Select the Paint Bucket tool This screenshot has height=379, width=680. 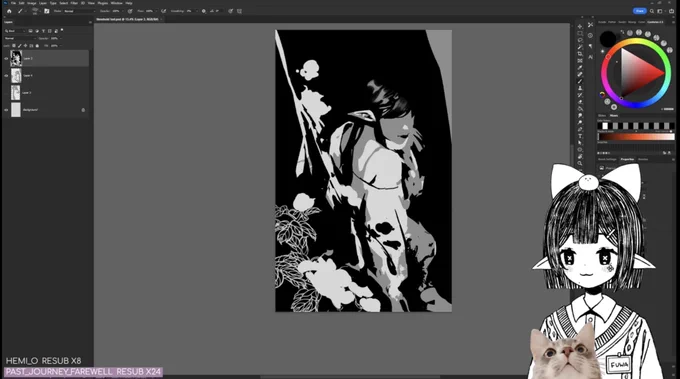pyautogui.click(x=580, y=109)
